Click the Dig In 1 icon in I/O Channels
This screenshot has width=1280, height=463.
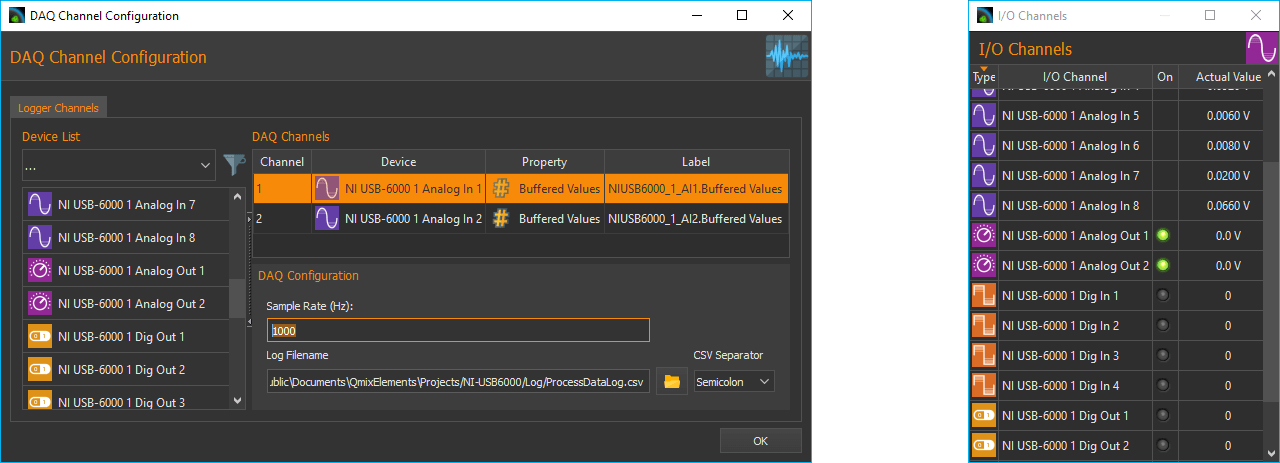pyautogui.click(x=984, y=296)
